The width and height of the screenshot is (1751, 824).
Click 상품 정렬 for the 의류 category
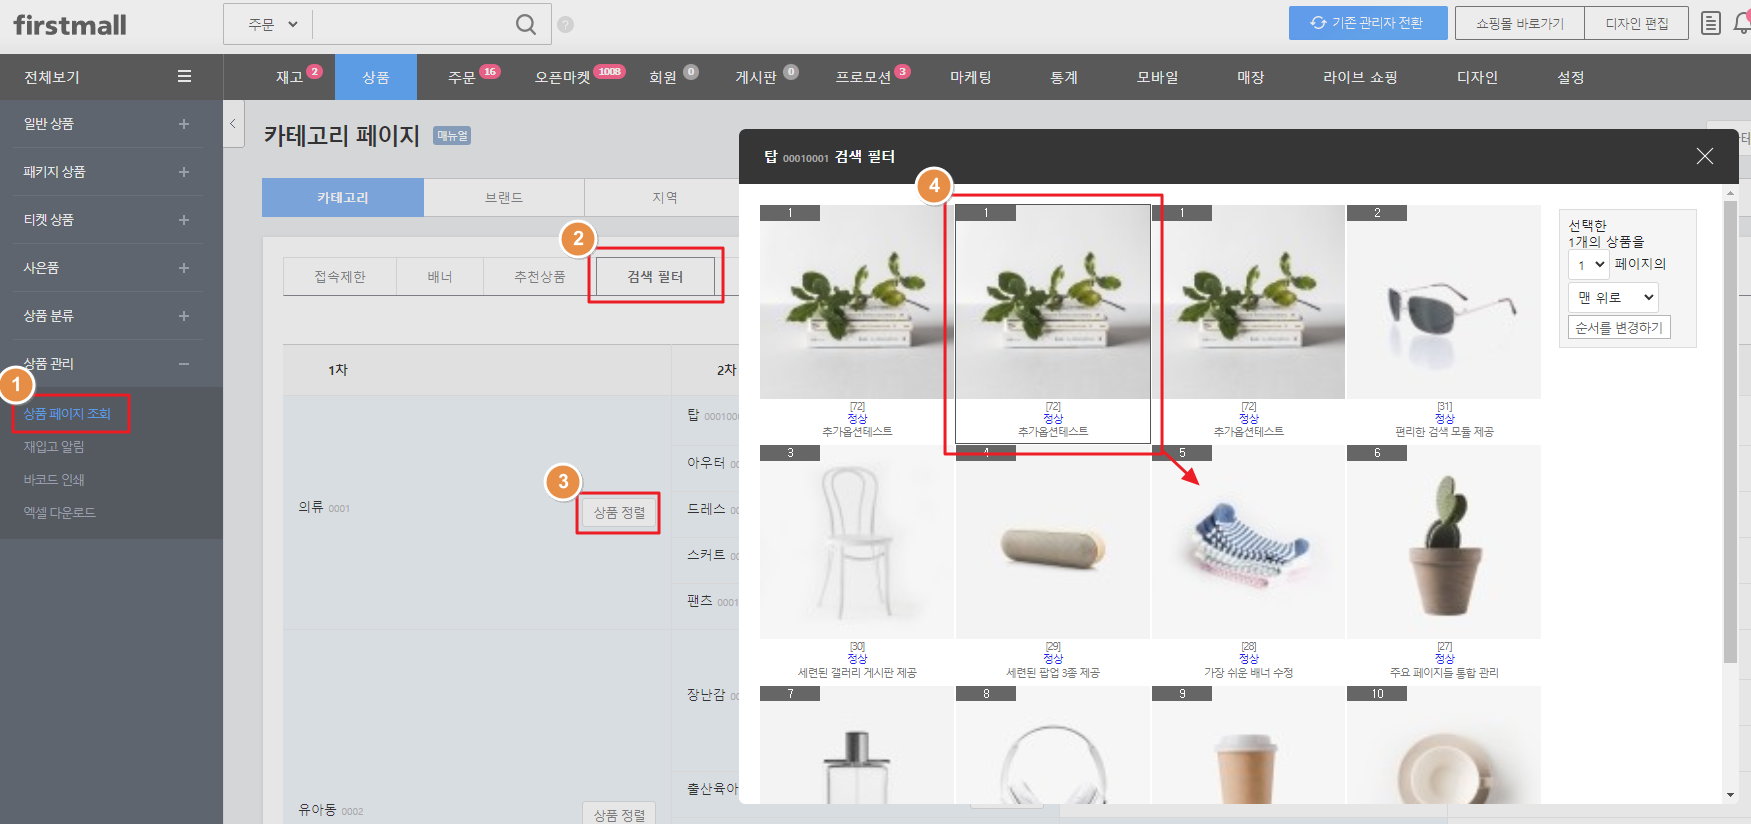point(619,513)
